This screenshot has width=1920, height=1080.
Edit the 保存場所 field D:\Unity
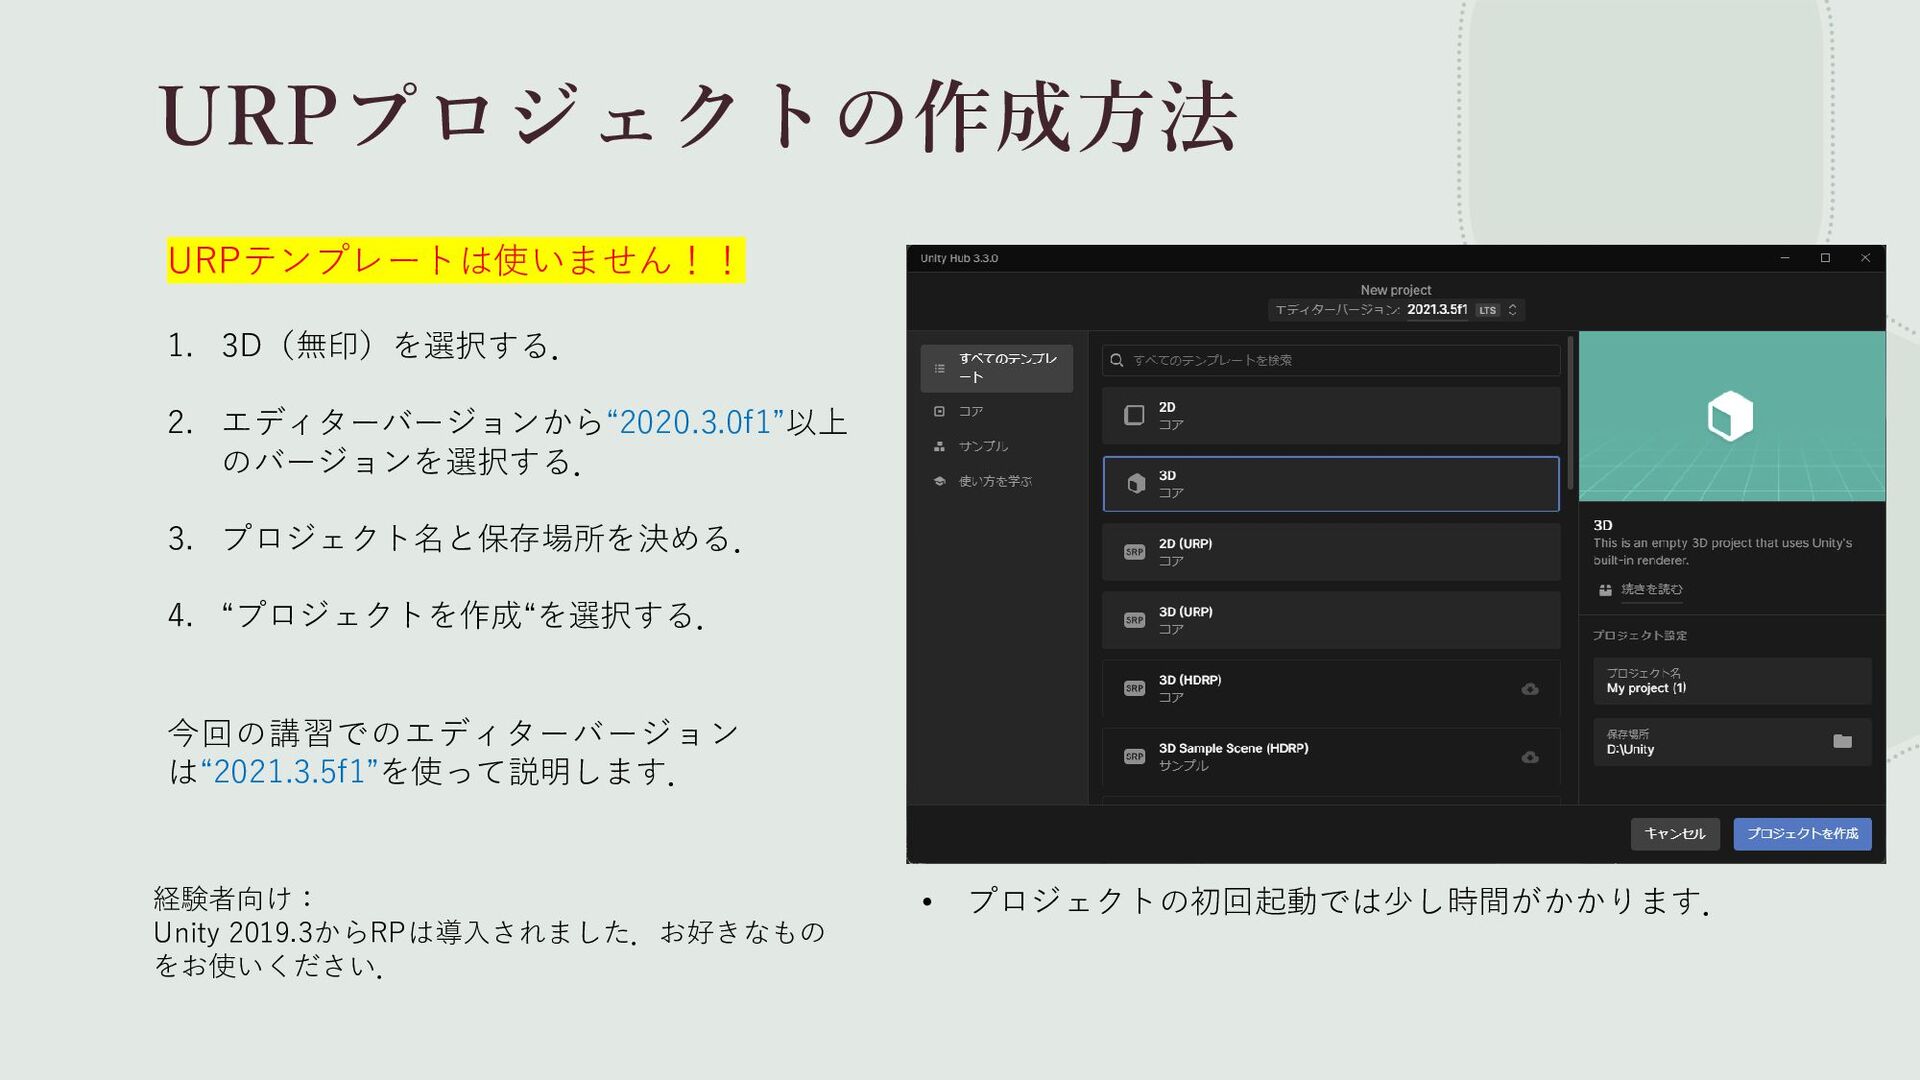[x=1732, y=742]
